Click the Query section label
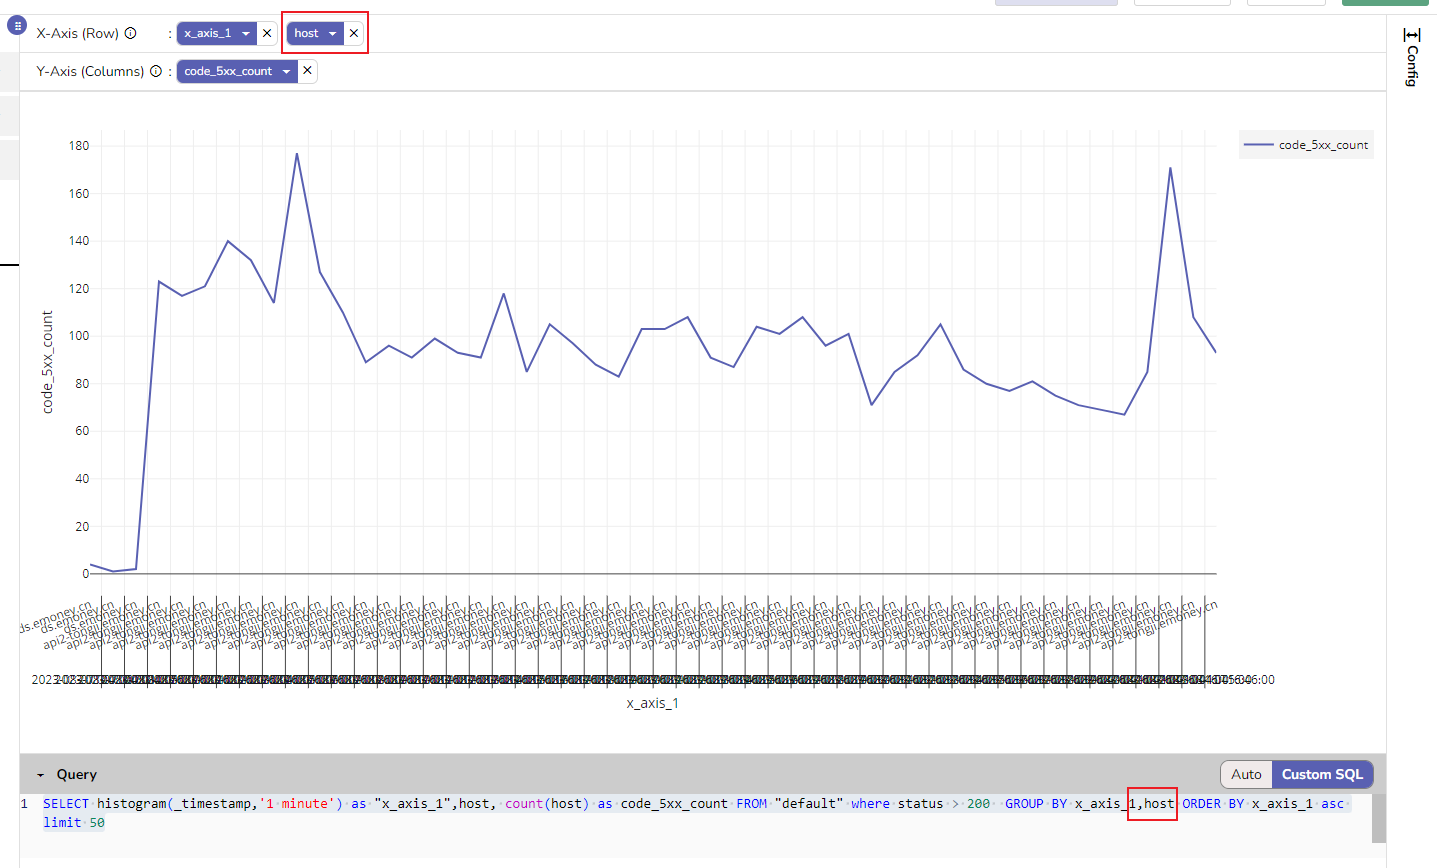The height and width of the screenshot is (868, 1437). pyautogui.click(x=77, y=774)
